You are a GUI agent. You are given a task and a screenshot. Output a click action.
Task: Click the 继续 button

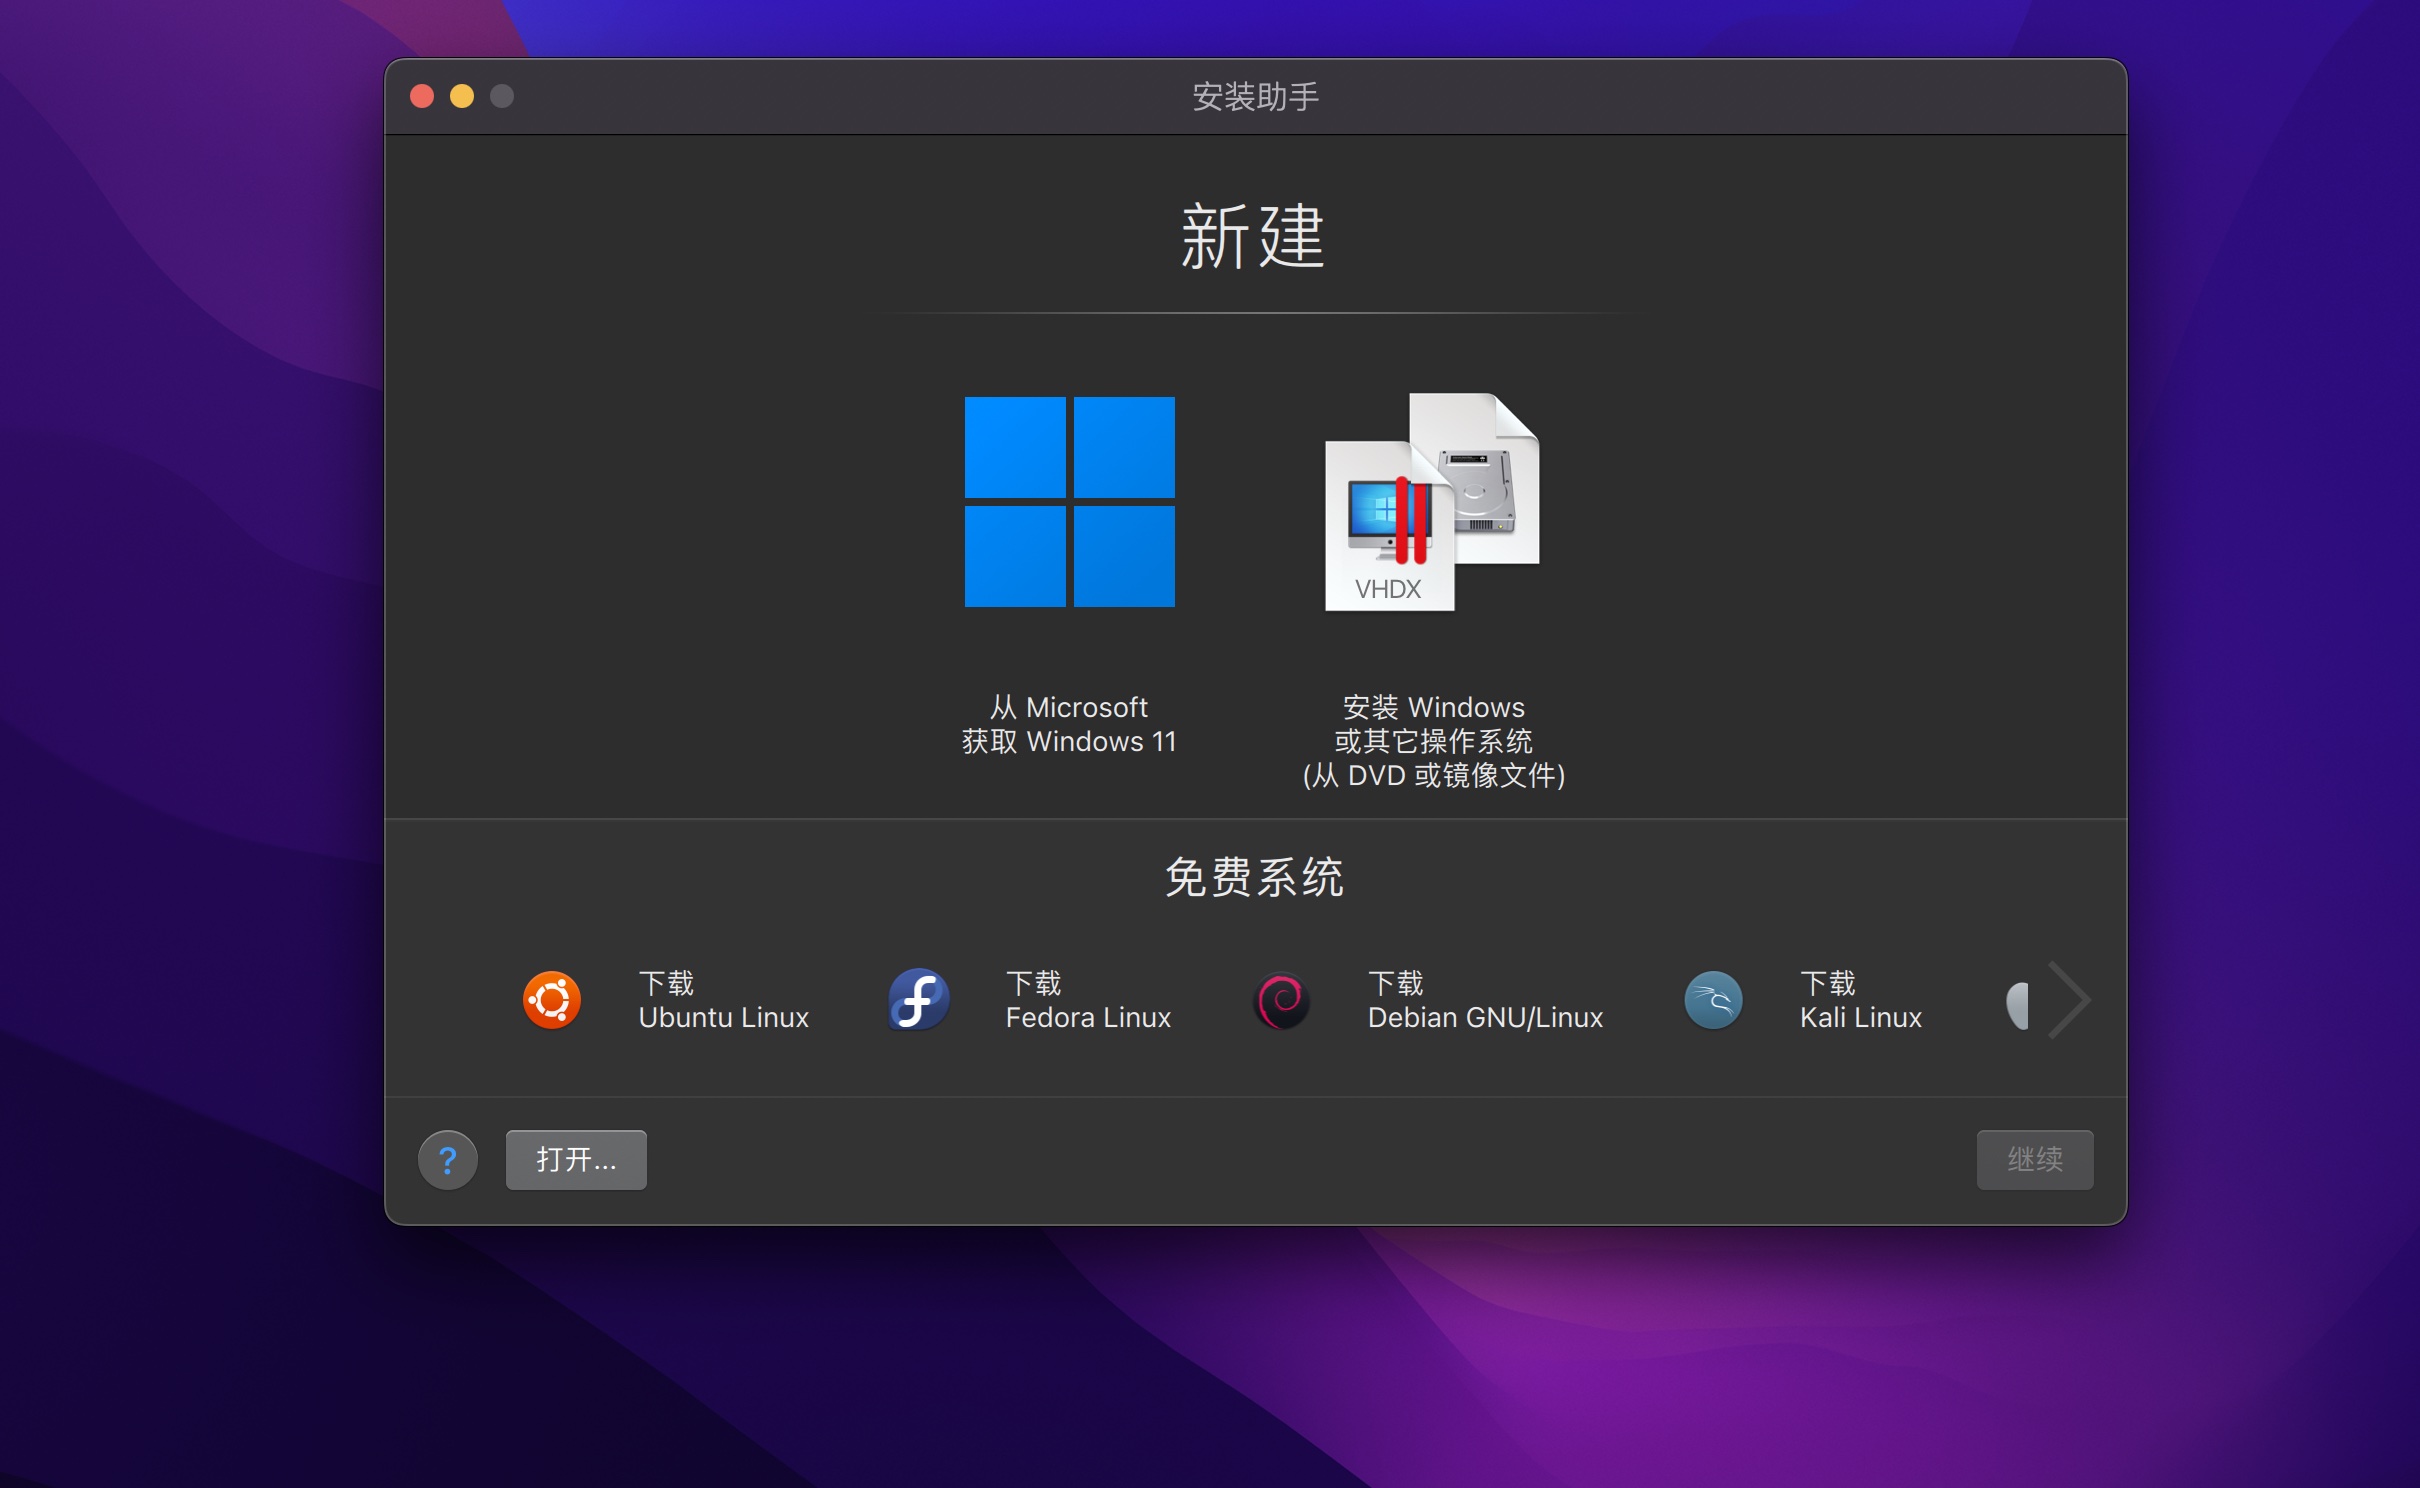point(2035,1160)
